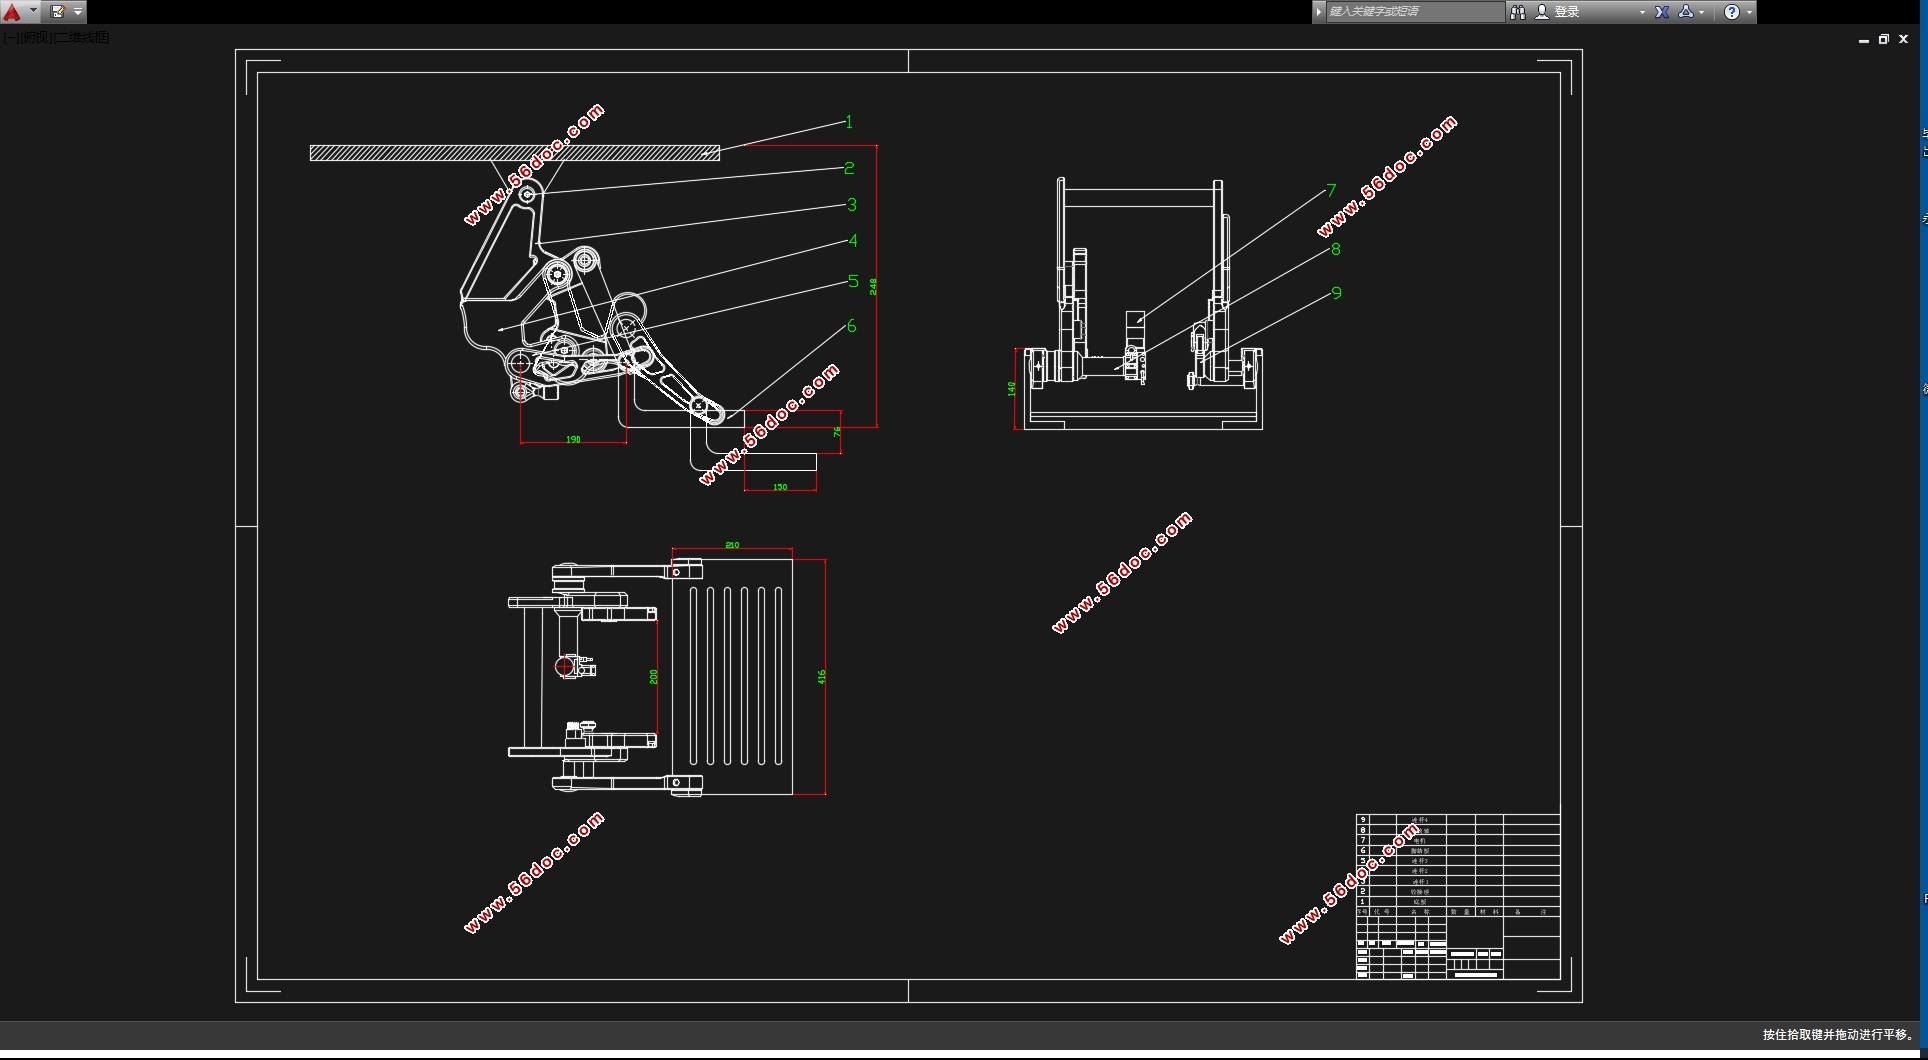This screenshot has width=1928, height=1060.
Task: Expand the Customize Quick Access Toolbar dropdown
Action: [78, 12]
